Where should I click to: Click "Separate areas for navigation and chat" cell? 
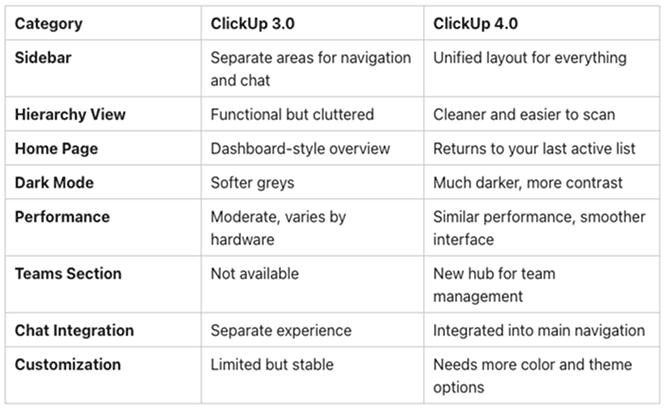coord(310,67)
